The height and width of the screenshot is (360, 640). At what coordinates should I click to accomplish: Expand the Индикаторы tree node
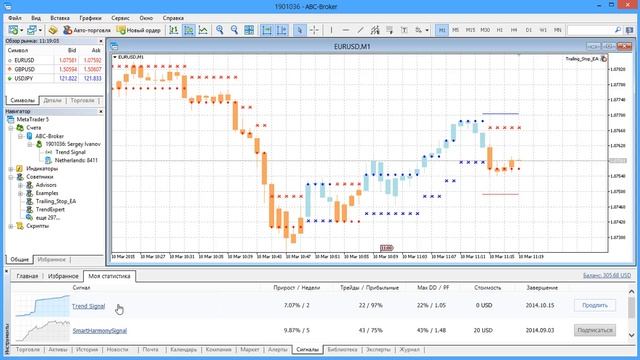pos(11,169)
